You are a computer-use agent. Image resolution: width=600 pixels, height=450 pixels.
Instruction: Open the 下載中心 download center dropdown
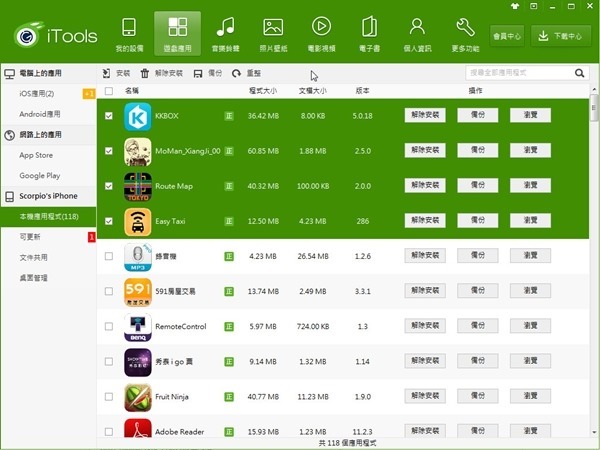tap(560, 36)
